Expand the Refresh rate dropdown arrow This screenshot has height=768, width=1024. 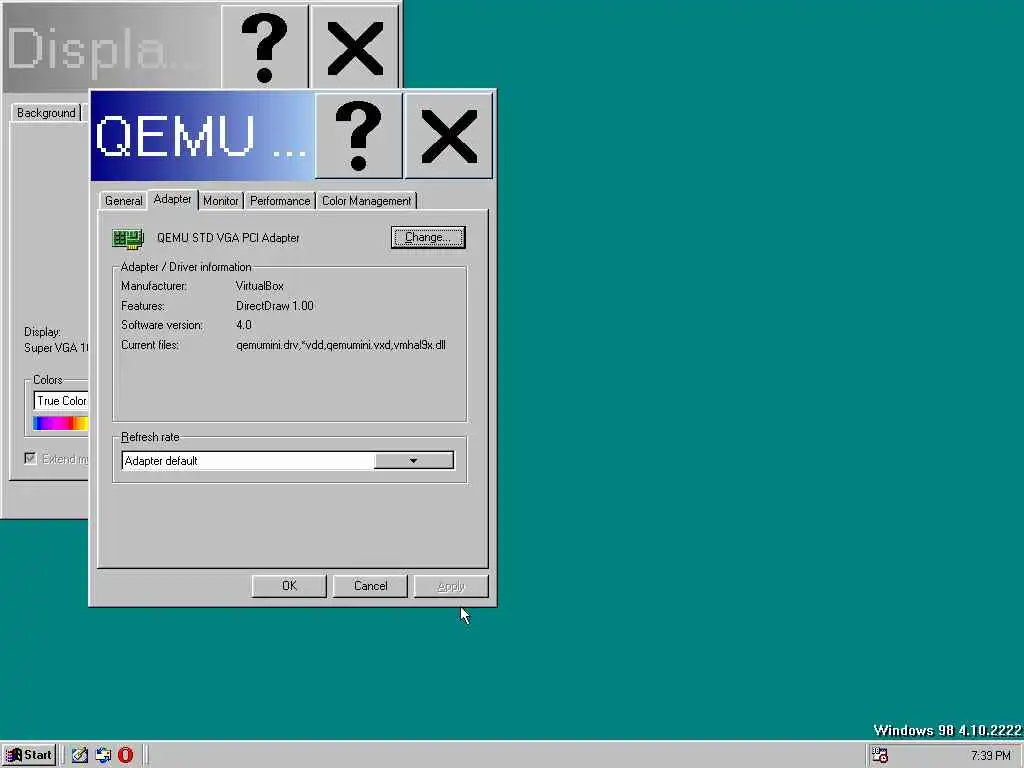[x=413, y=460]
